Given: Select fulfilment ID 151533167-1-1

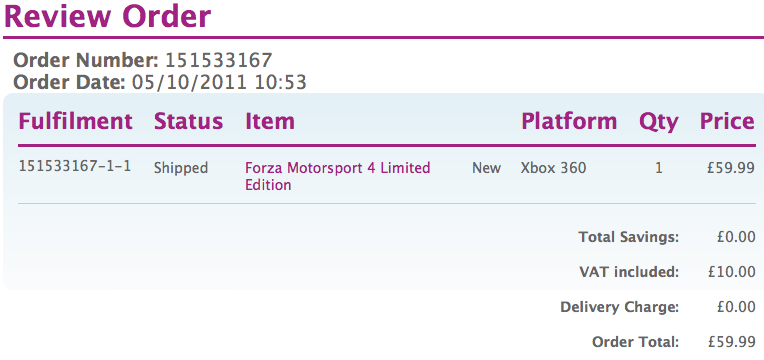Looking at the screenshot, I should click(75, 167).
